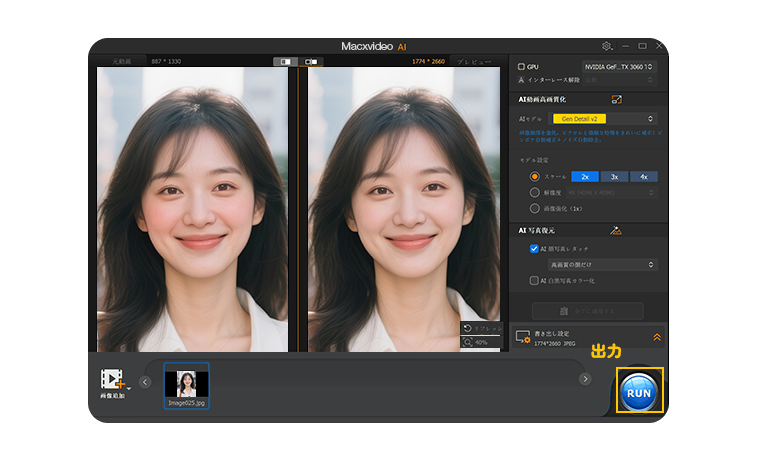Switch to overlay compare view
This screenshot has width=757, height=462.
pyautogui.click(x=311, y=62)
